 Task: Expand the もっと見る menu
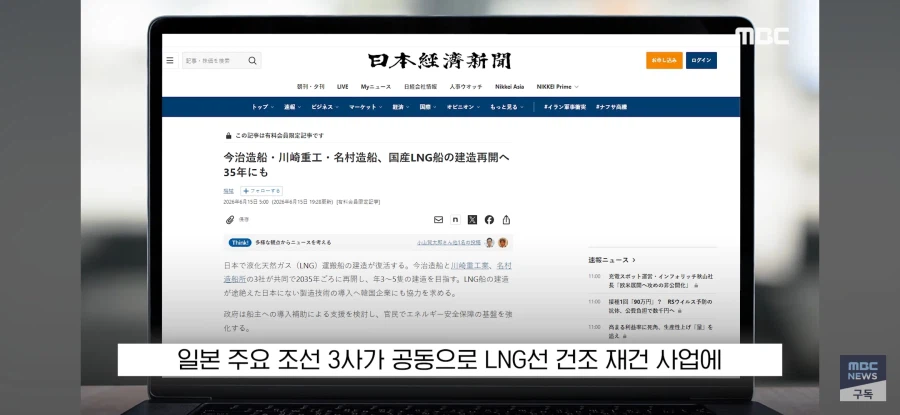coord(506,107)
